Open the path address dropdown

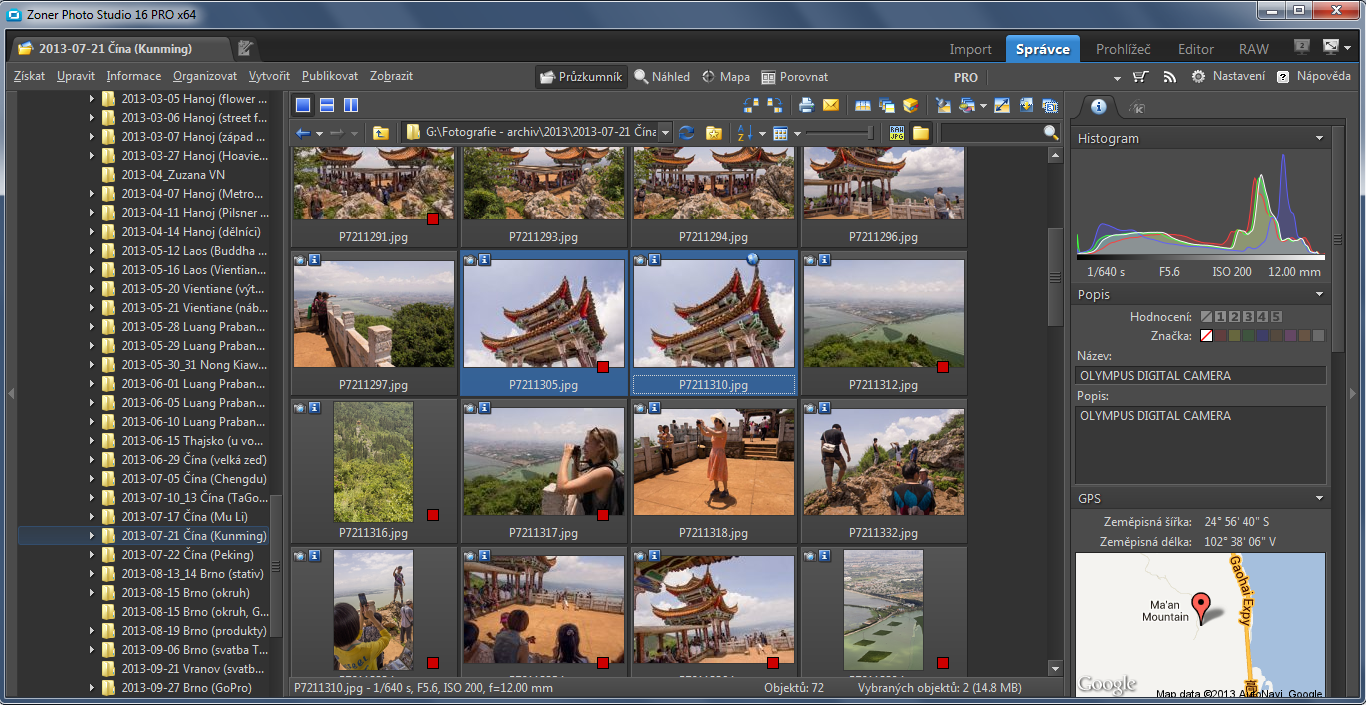pos(665,133)
